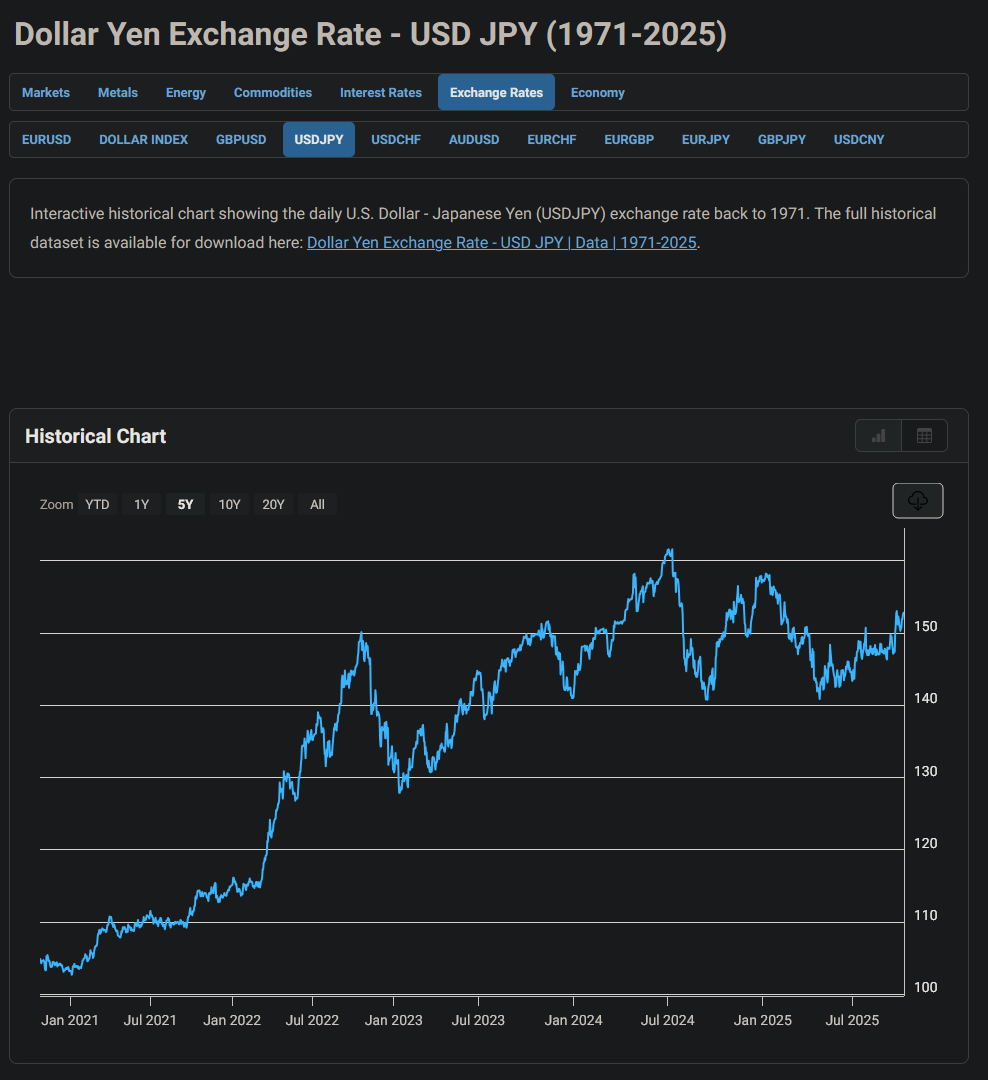Click the mid-2024 peak on price line
Viewport: 988px width, 1080px height.
click(670, 551)
